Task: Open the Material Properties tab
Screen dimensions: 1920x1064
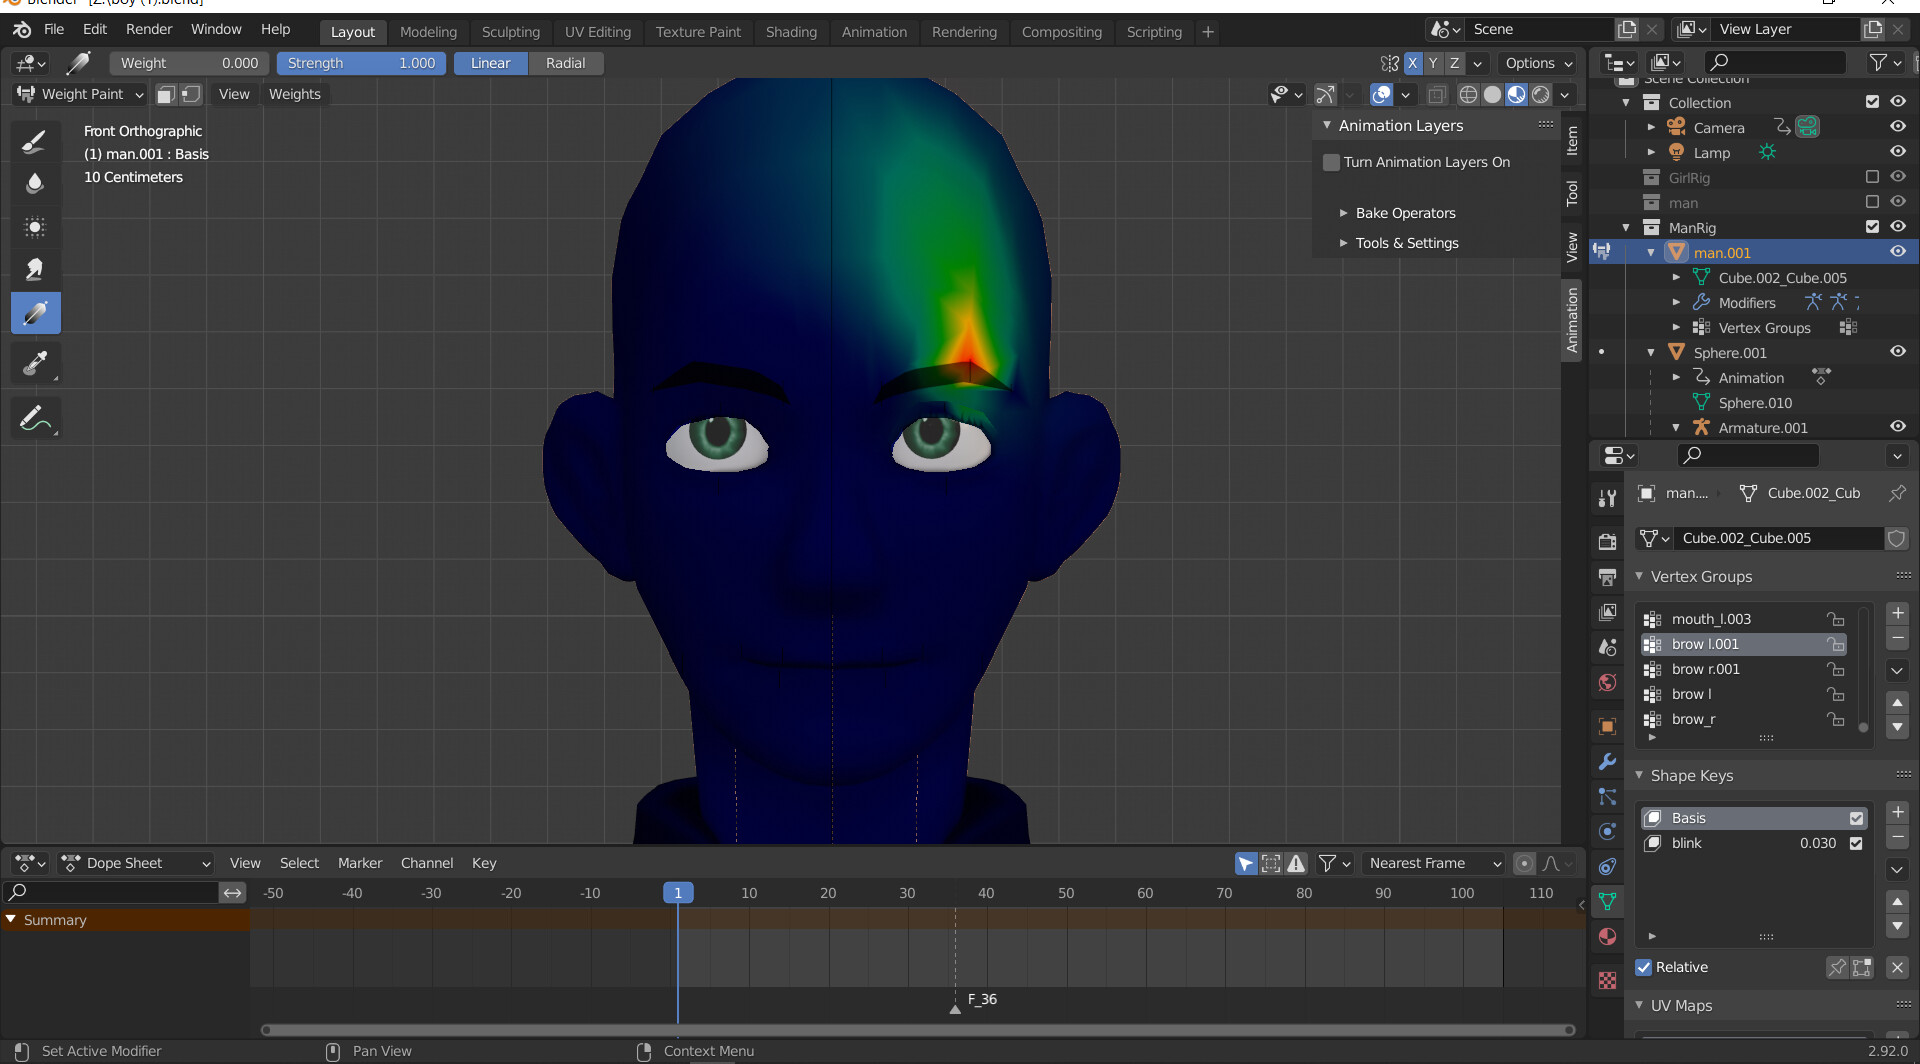Action: coord(1607,936)
